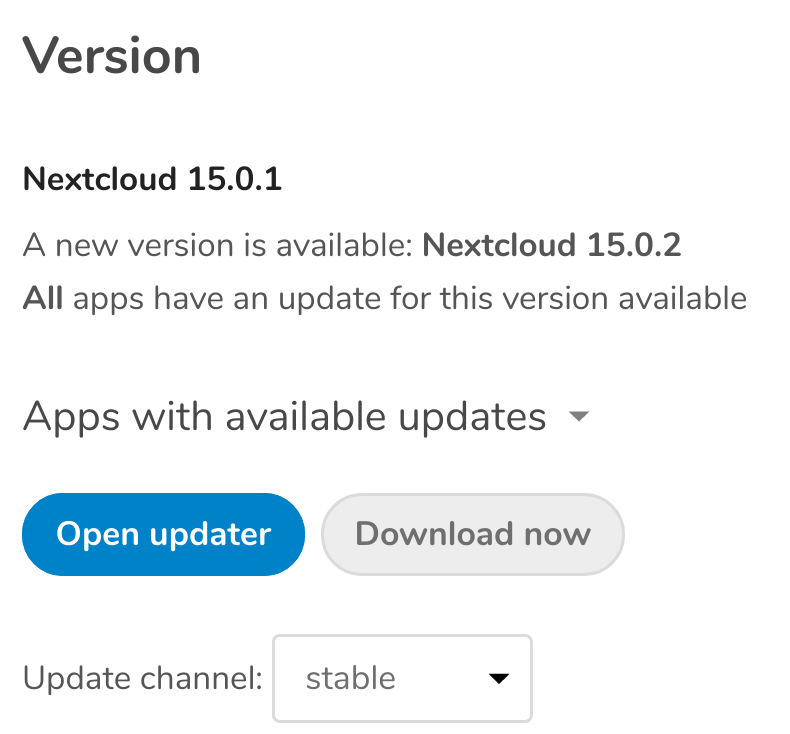Click the bold Nextcloud 15.0.2 version text
This screenshot has height=734, width=790.
coord(552,246)
